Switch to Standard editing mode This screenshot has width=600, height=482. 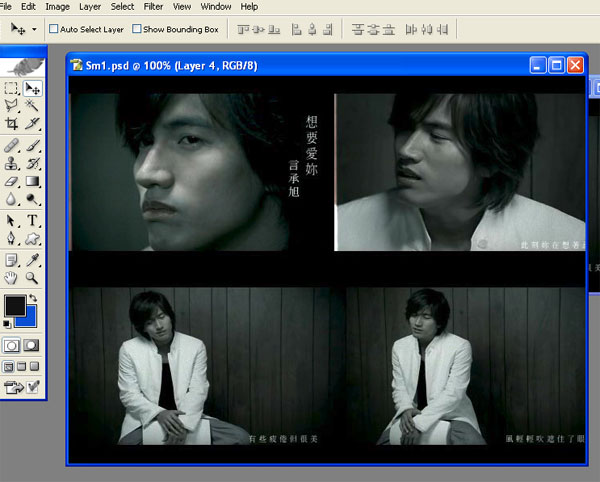point(11,346)
